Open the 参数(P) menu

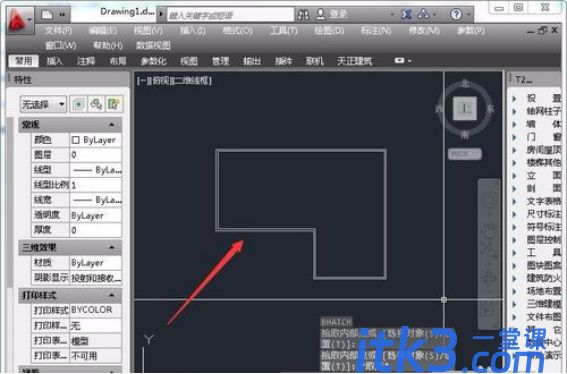(471, 31)
